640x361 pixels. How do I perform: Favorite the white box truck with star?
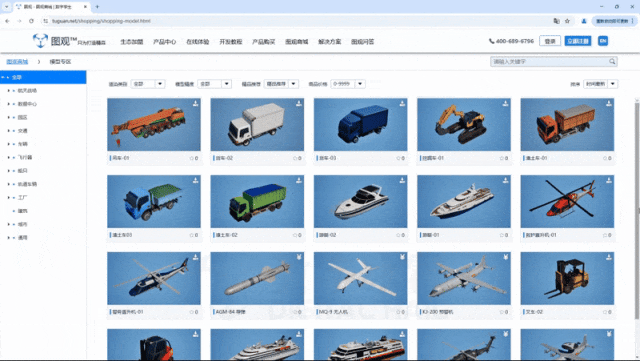[x=295, y=158]
